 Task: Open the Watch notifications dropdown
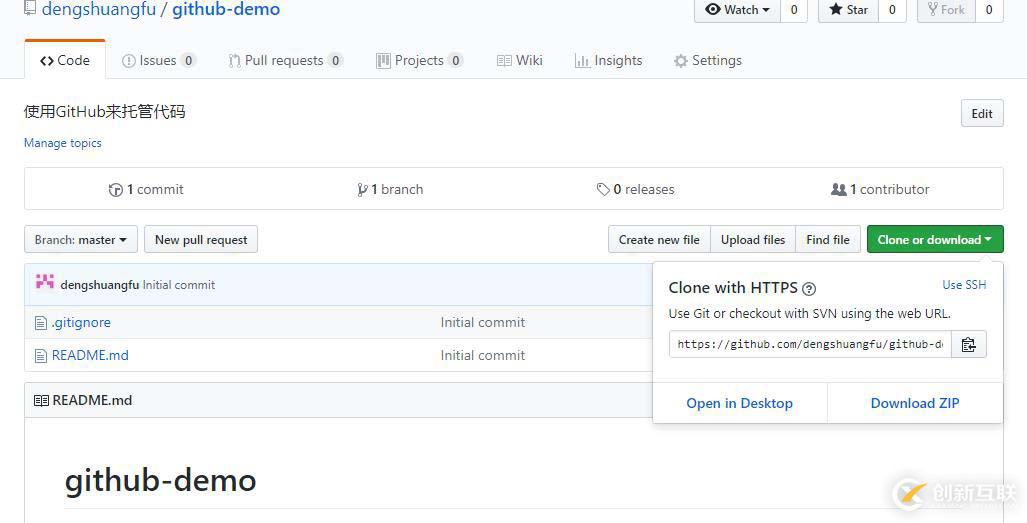pyautogui.click(x=737, y=10)
